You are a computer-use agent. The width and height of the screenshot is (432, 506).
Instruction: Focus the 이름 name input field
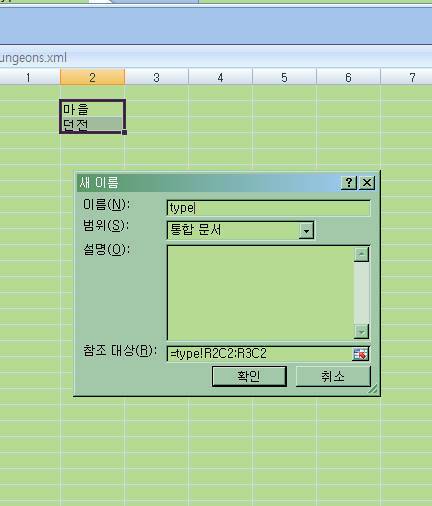(268, 208)
